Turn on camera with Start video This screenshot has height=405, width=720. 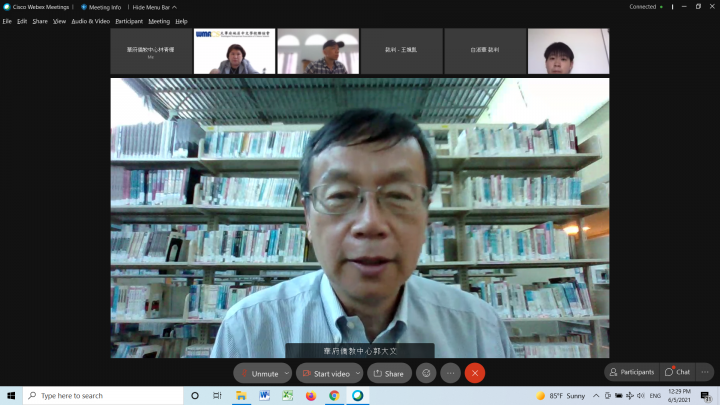(x=326, y=373)
